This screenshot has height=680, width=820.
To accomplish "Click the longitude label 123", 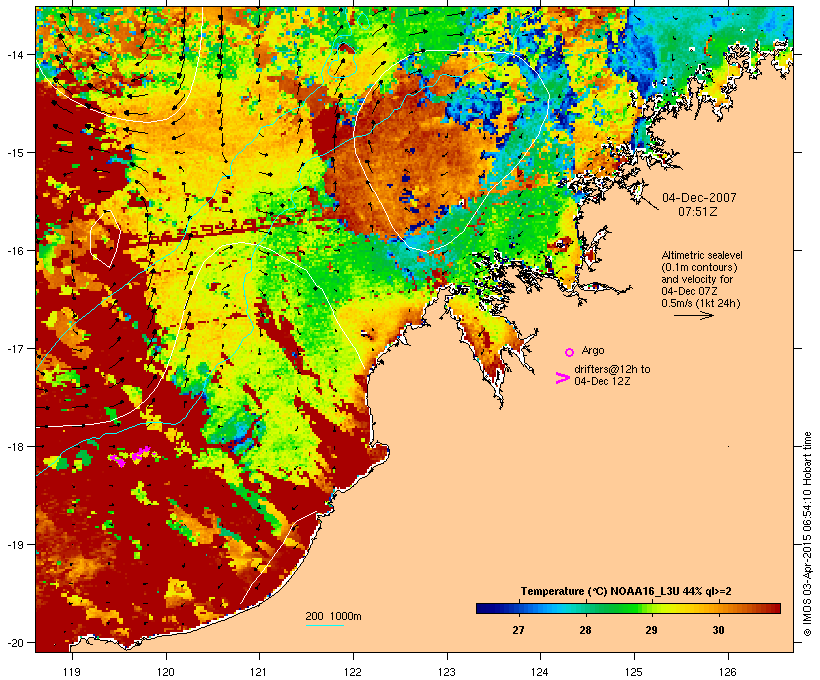I will [447, 672].
